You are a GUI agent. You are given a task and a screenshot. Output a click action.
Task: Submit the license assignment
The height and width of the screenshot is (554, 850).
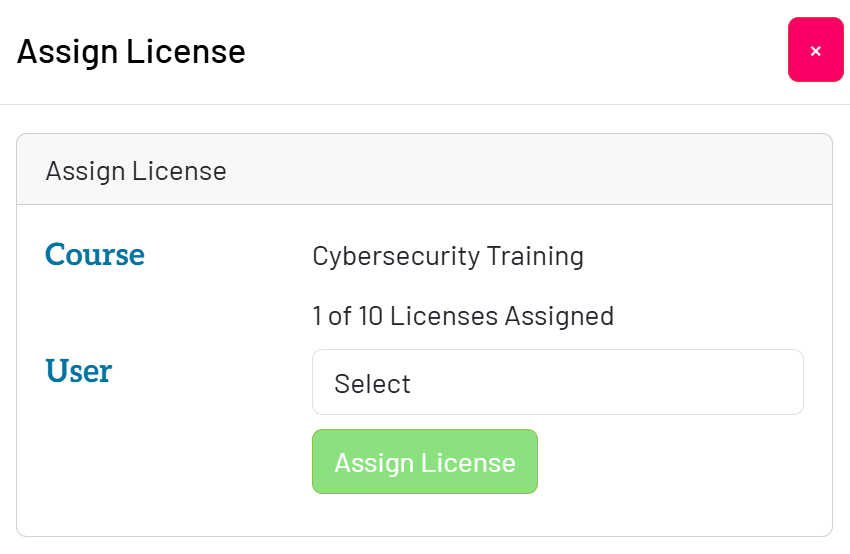[x=424, y=462]
